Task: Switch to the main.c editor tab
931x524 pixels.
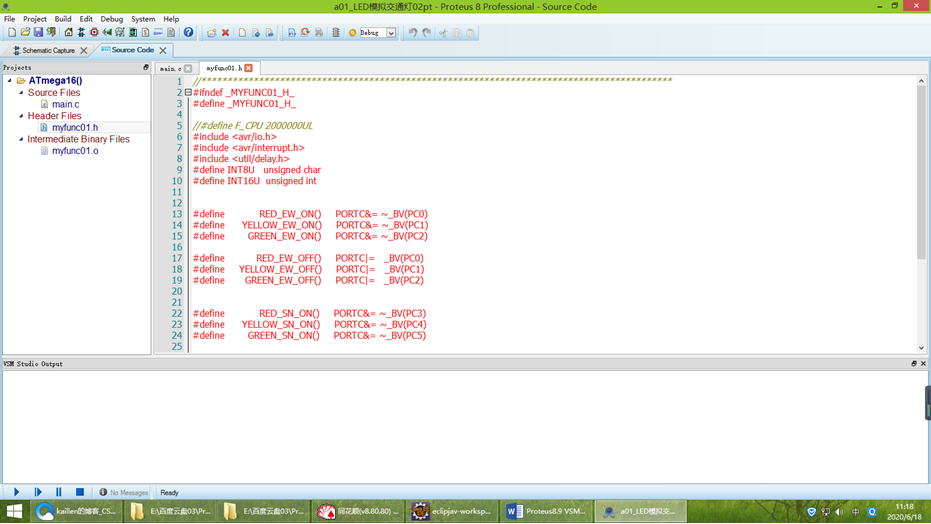Action: point(170,68)
